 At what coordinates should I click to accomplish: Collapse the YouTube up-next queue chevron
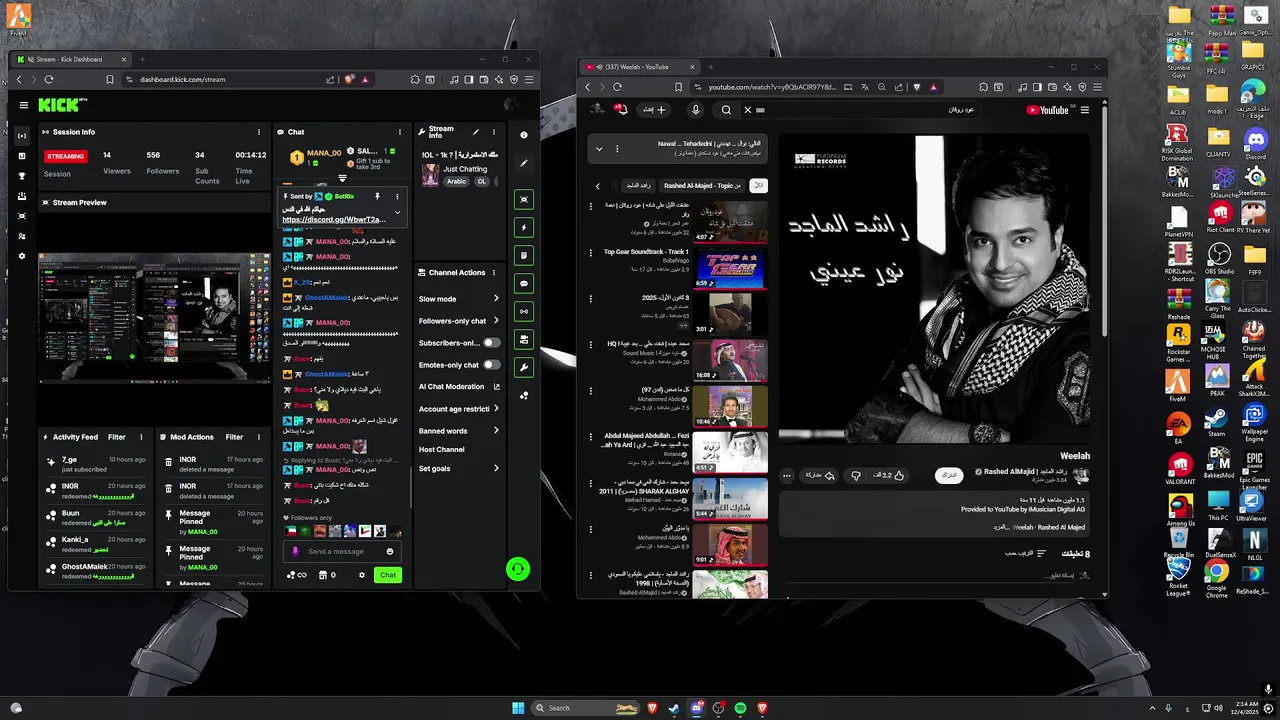tap(599, 149)
